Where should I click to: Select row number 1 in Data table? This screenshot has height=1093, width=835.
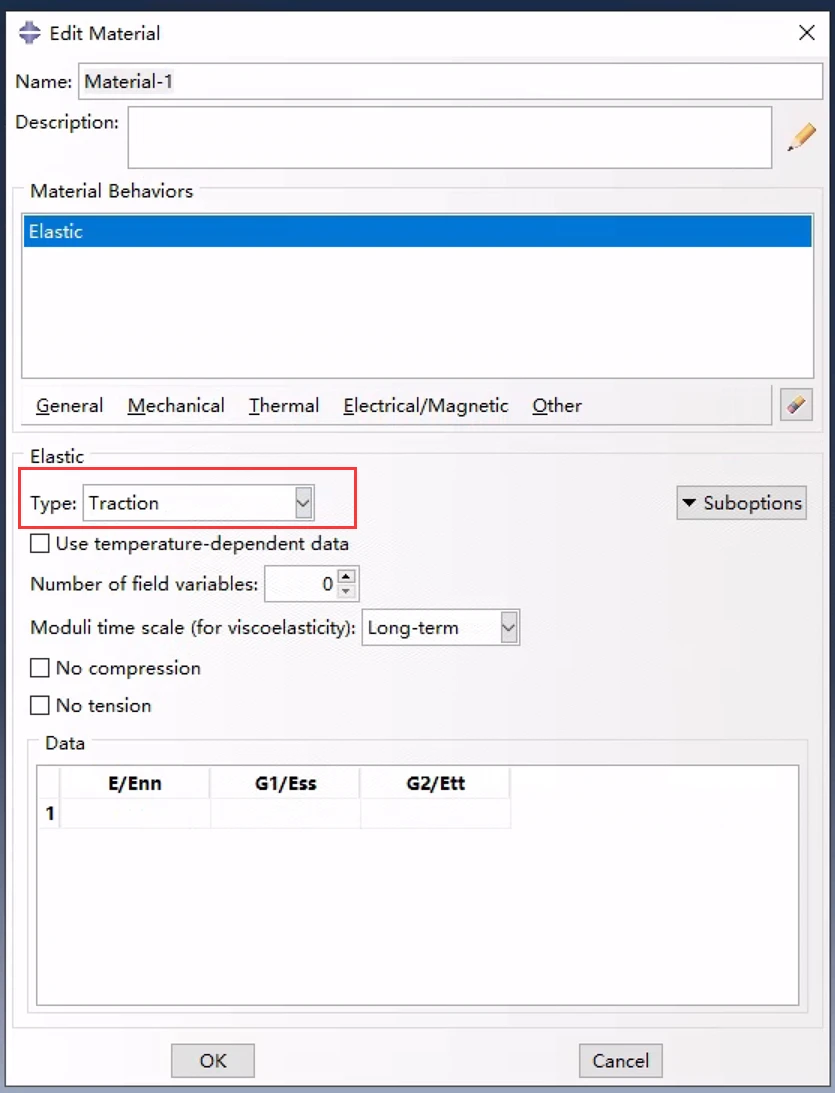tap(49, 813)
